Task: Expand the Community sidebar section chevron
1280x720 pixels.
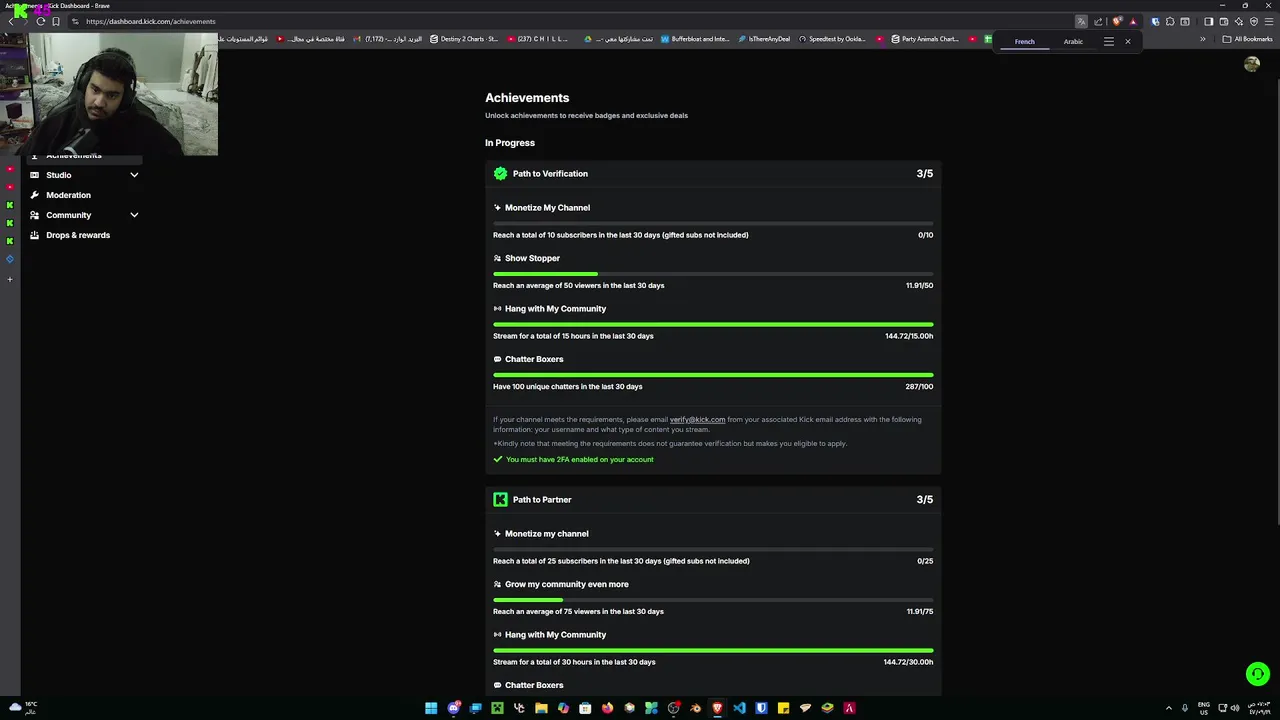Action: point(134,215)
